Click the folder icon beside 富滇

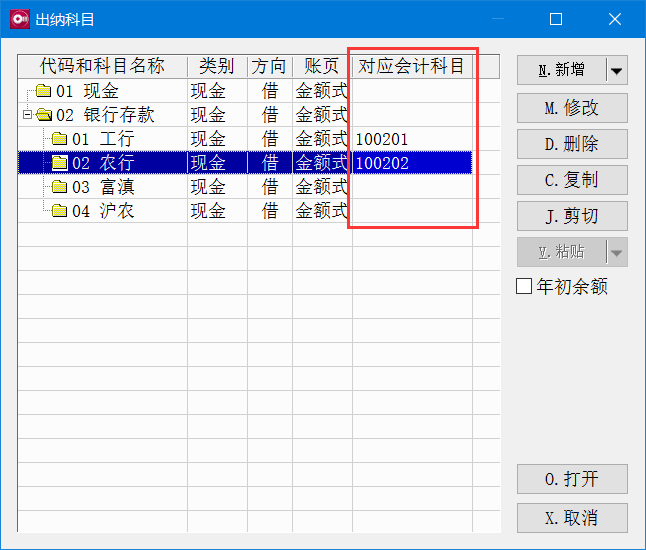(x=59, y=187)
